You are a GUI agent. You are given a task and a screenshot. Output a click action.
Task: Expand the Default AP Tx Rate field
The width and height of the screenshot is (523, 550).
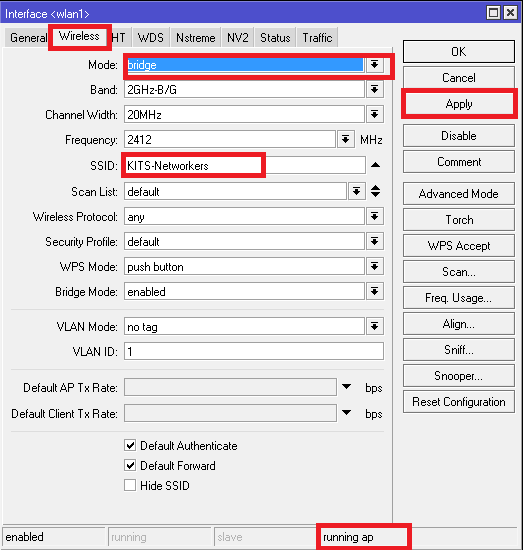[347, 387]
